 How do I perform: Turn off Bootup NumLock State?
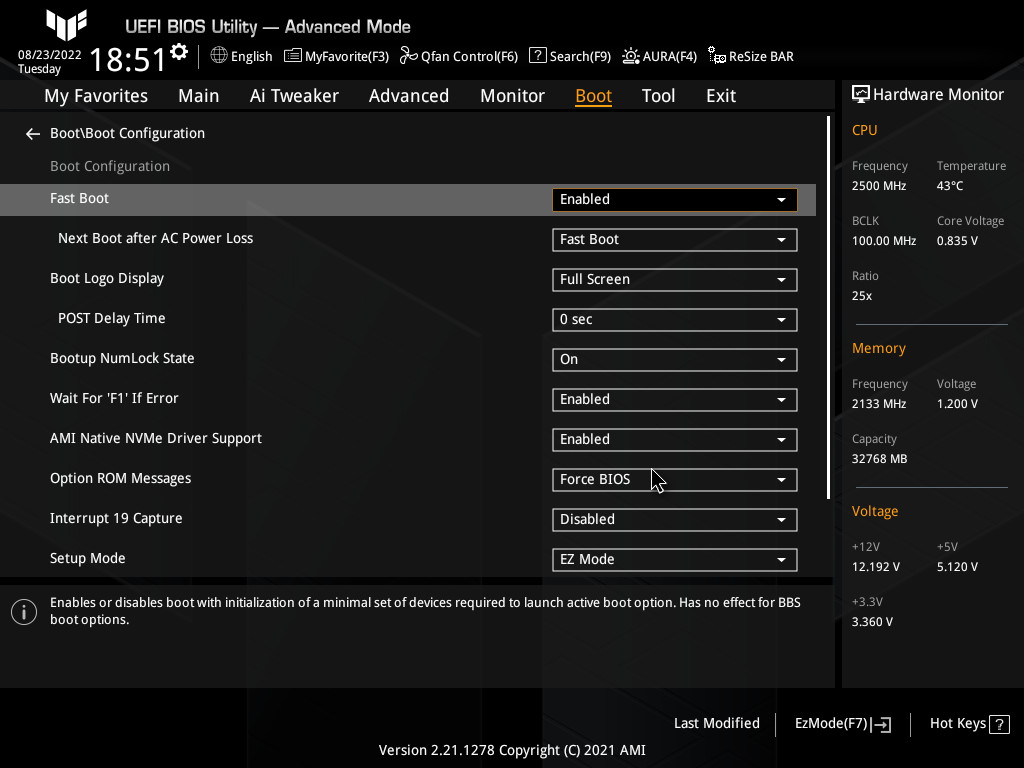pos(674,359)
